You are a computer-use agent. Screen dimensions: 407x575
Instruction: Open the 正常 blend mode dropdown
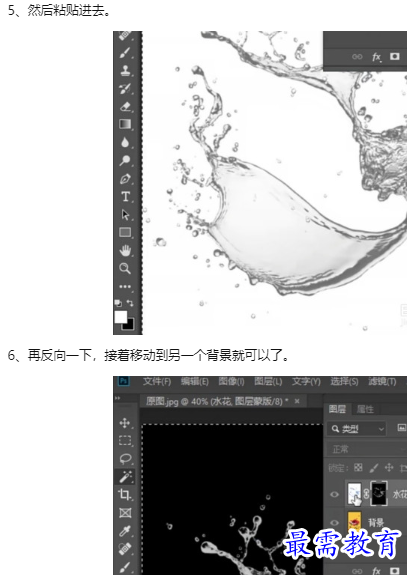[367, 449]
